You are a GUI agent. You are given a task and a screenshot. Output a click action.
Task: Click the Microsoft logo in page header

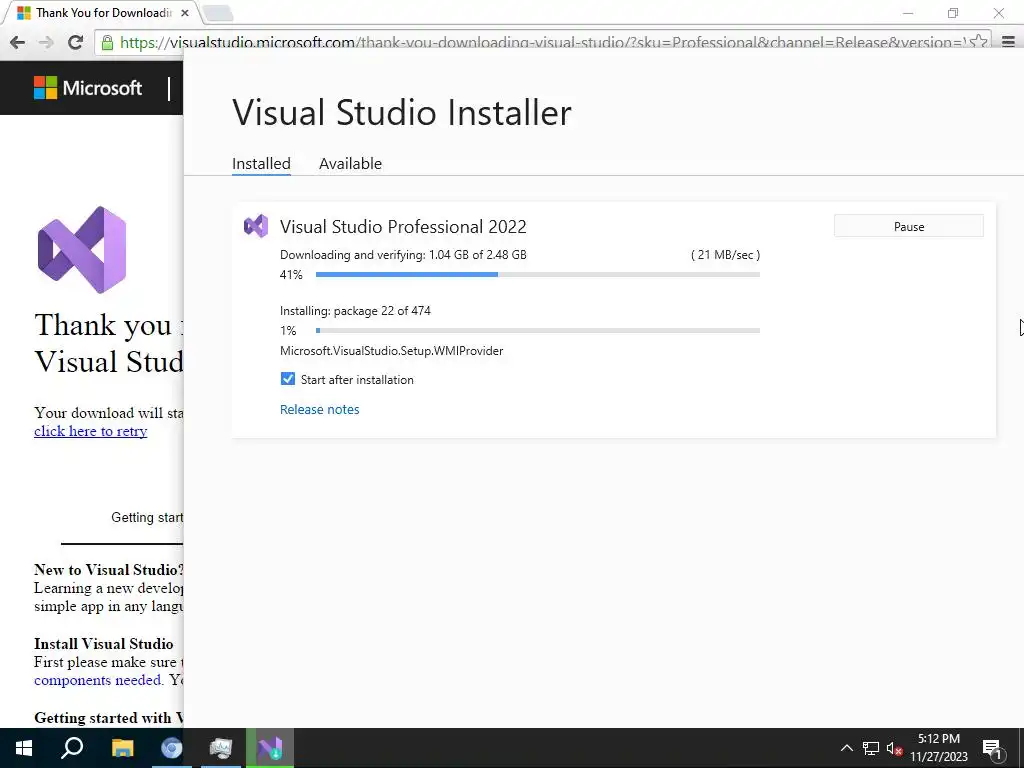point(88,88)
